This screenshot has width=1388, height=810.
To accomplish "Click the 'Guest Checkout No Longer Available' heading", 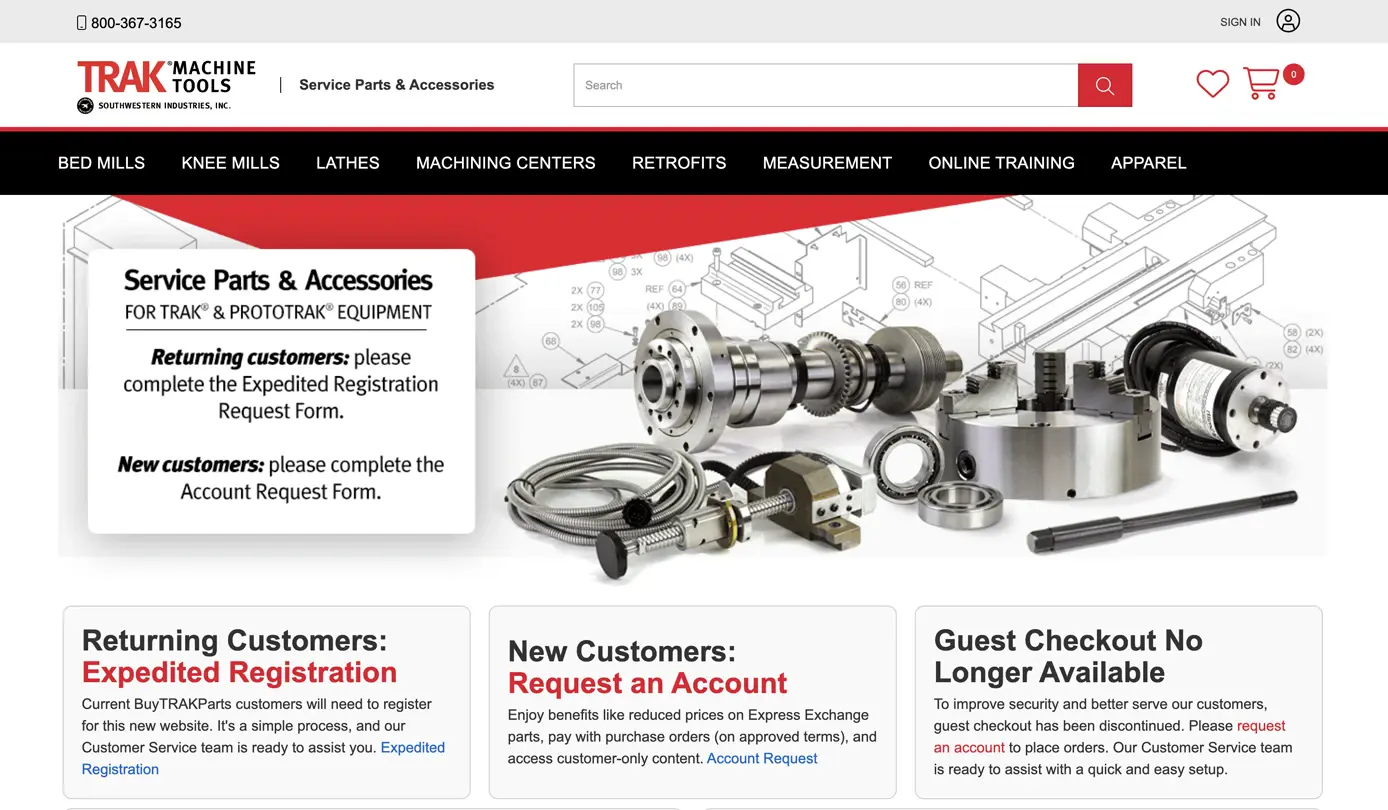I will [1068, 656].
